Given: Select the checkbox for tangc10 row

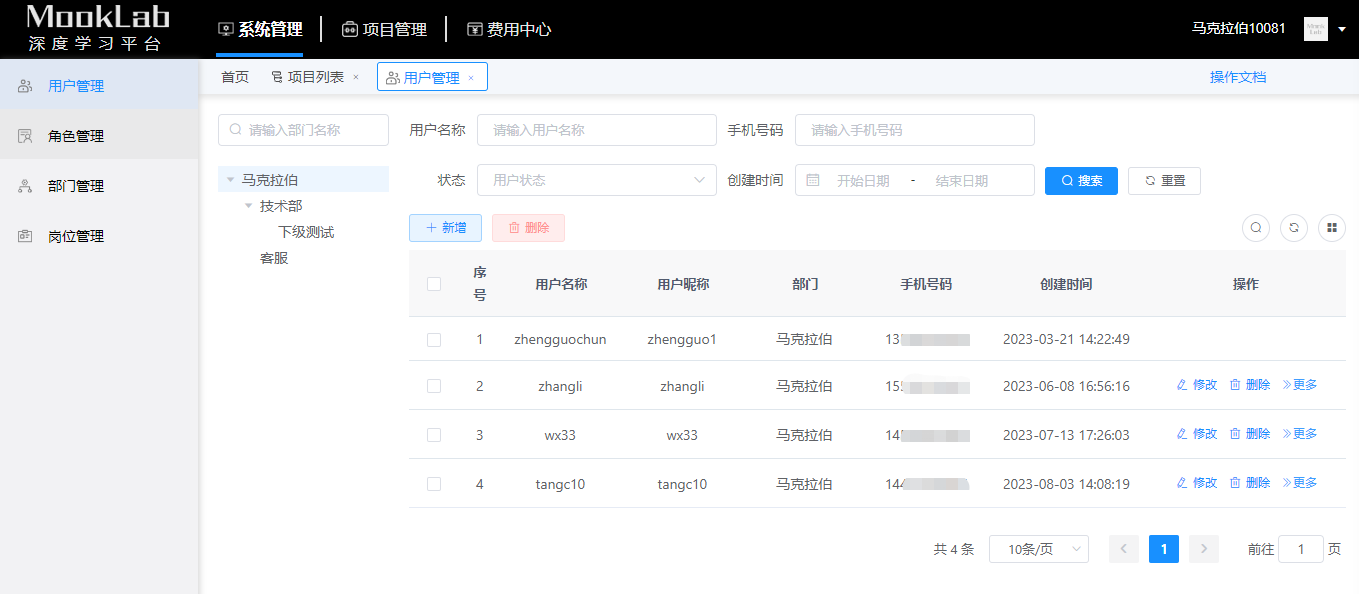Looking at the screenshot, I should pos(434,484).
